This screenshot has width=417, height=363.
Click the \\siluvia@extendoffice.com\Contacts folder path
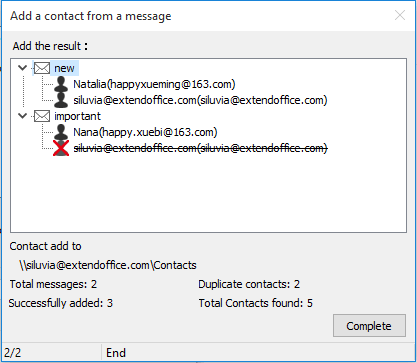[108, 265]
